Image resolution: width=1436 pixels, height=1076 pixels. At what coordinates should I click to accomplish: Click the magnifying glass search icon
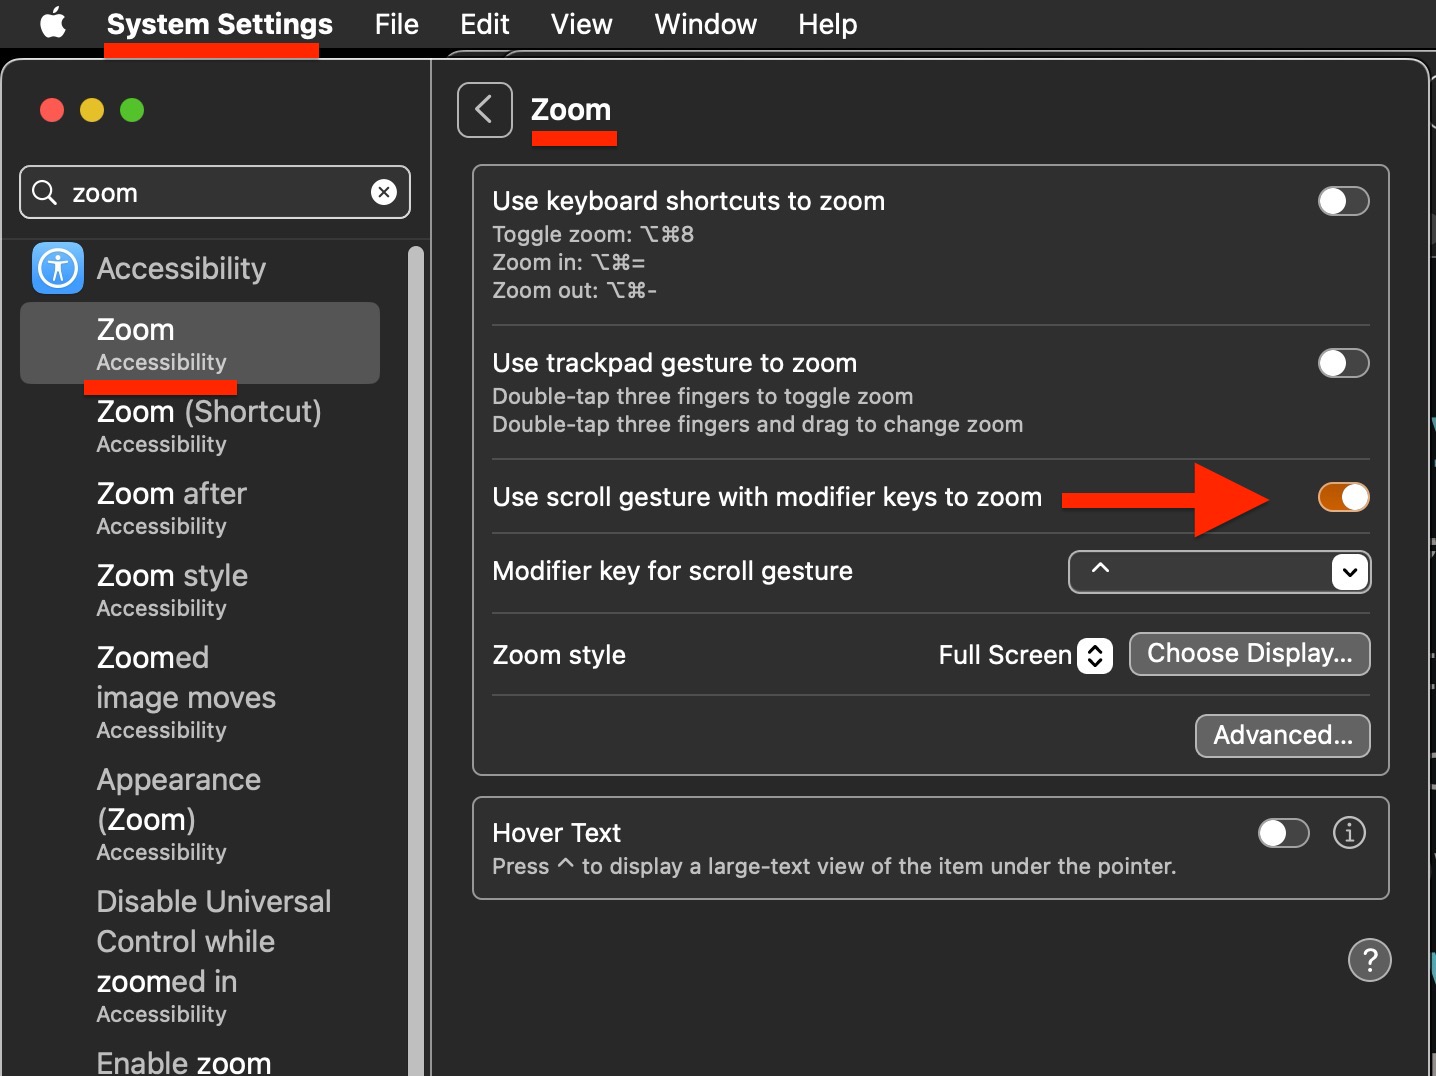(44, 192)
